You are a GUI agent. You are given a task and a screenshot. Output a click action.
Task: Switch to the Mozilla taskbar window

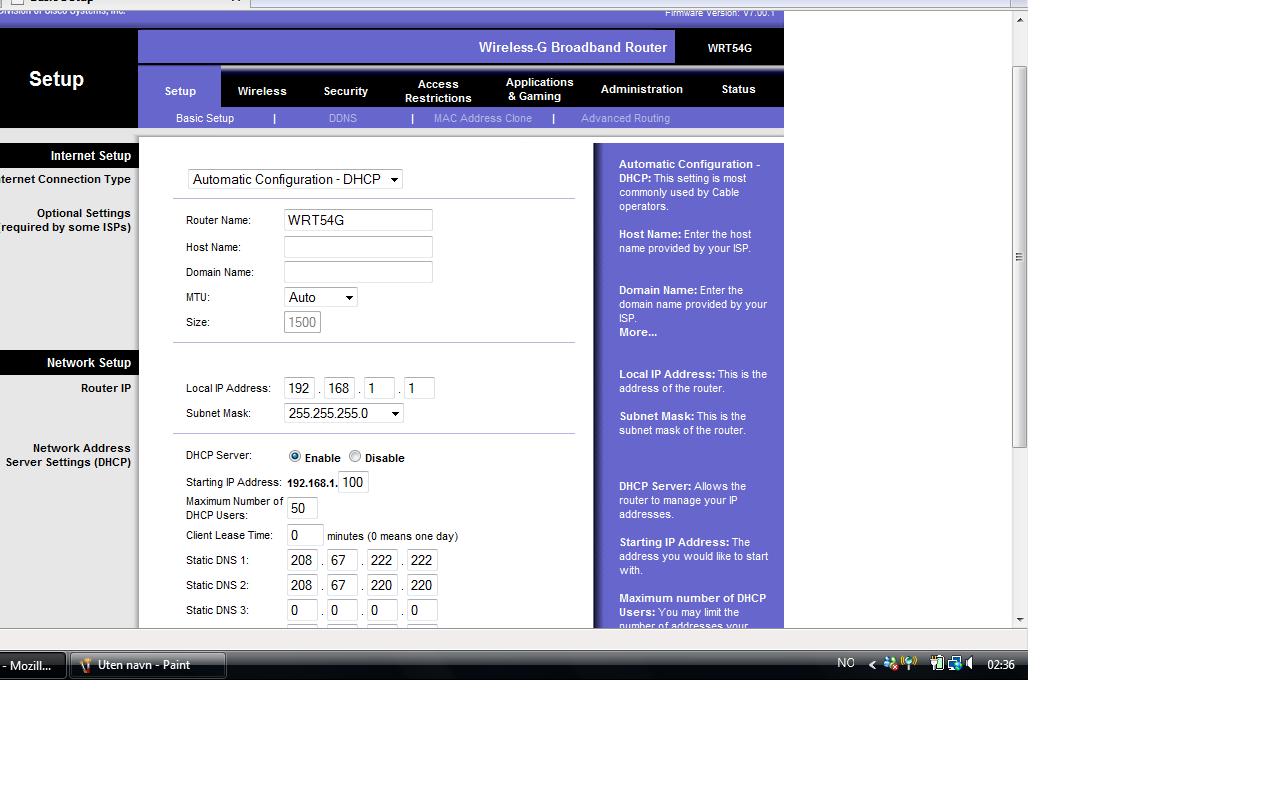point(32,665)
